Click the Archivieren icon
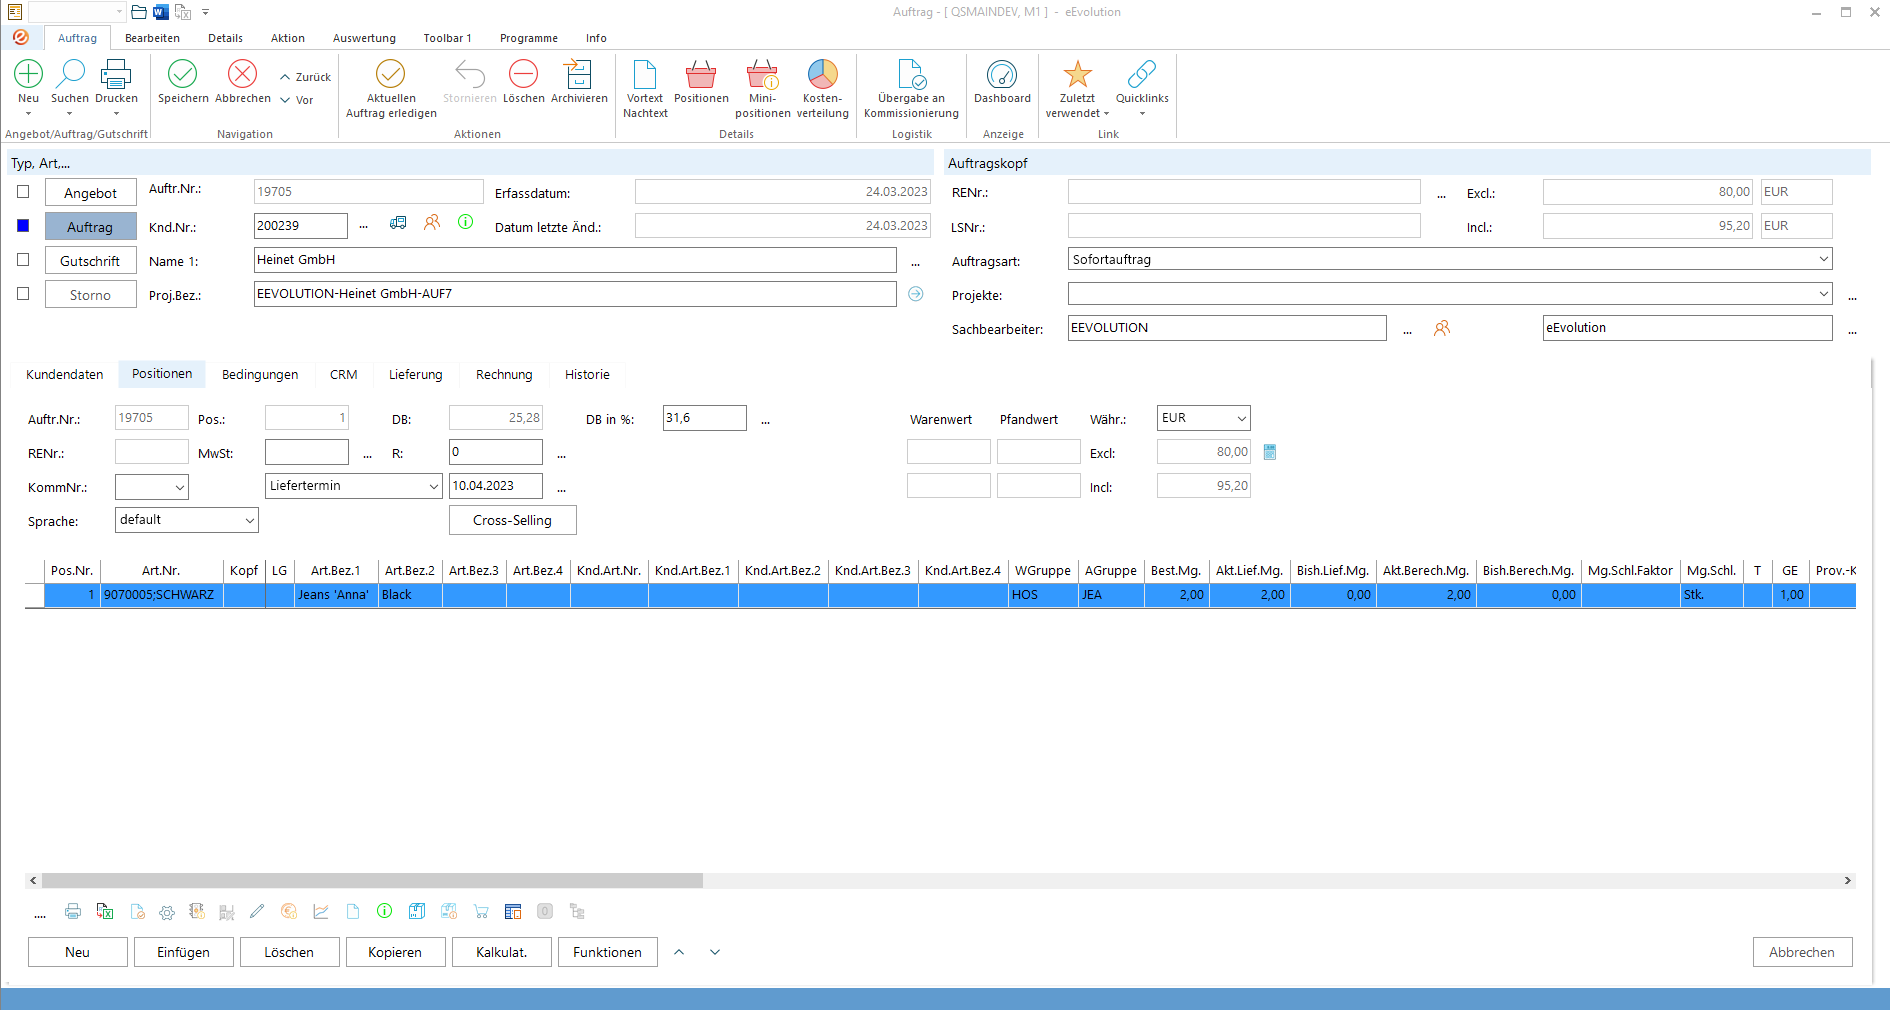1890x1010 pixels. [x=579, y=74]
